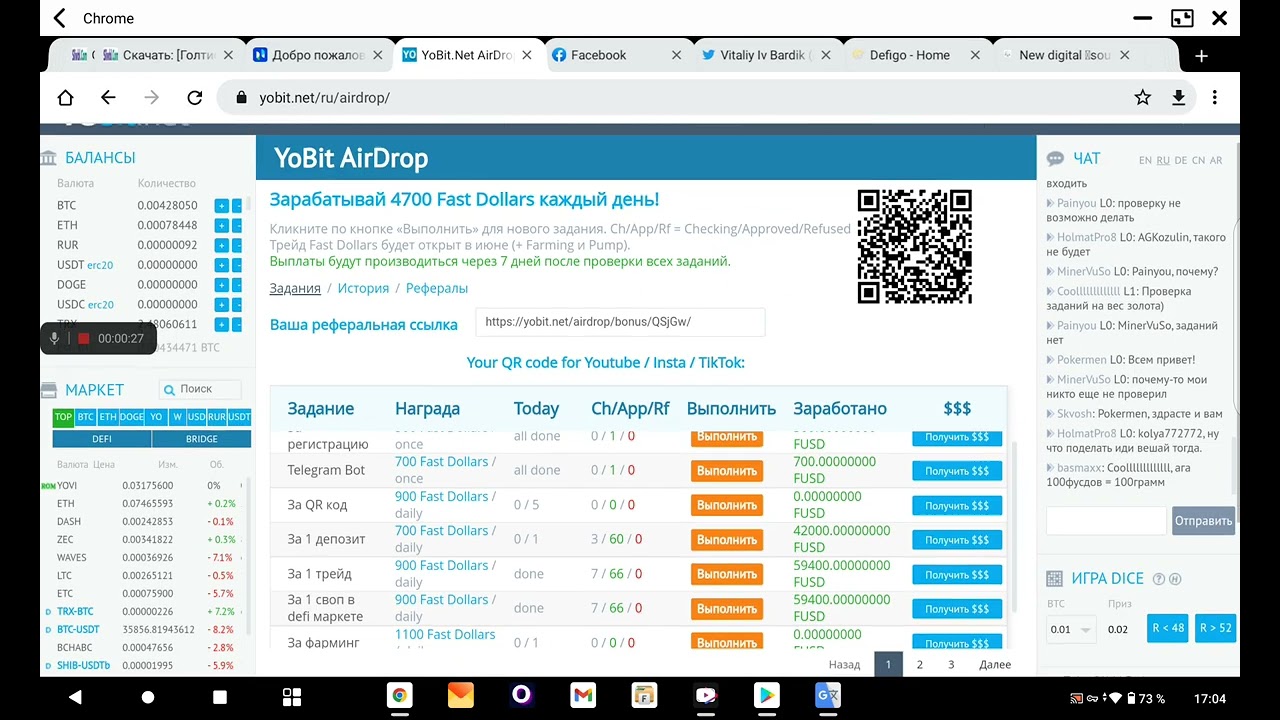Toggle the recording microphone icon
1280x720 pixels.
click(55, 339)
